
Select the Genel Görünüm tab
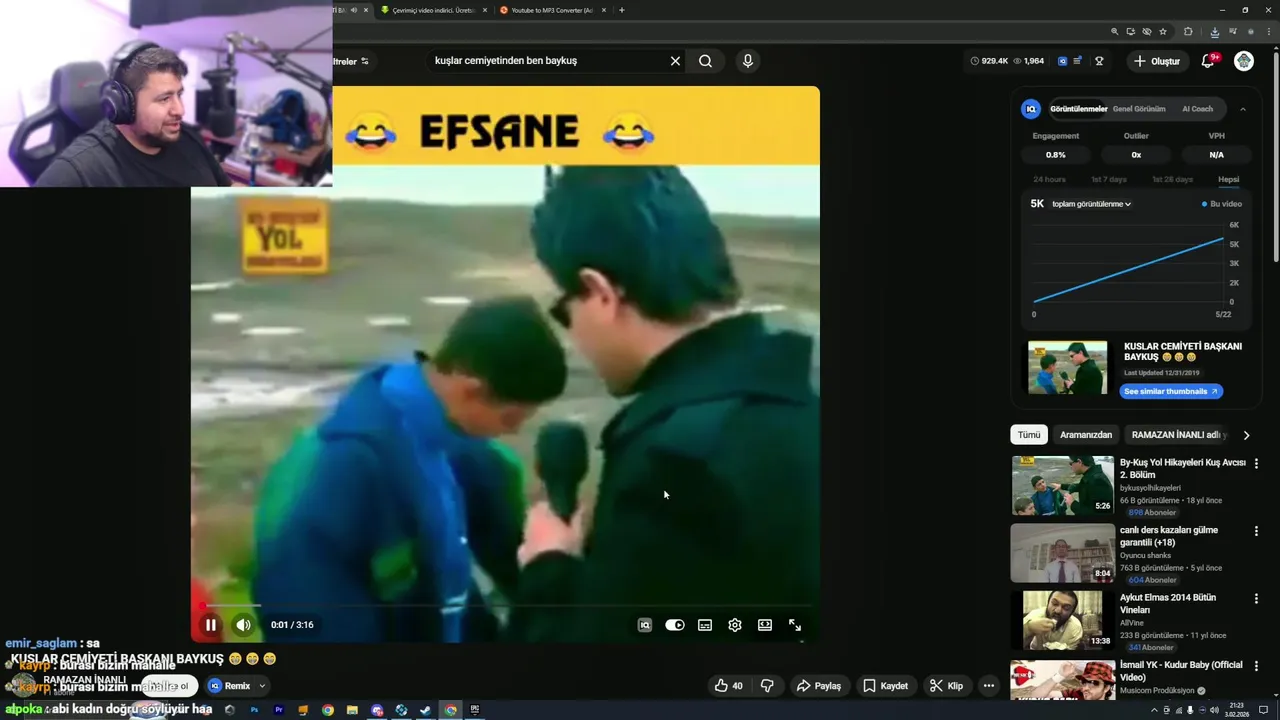tap(1139, 109)
